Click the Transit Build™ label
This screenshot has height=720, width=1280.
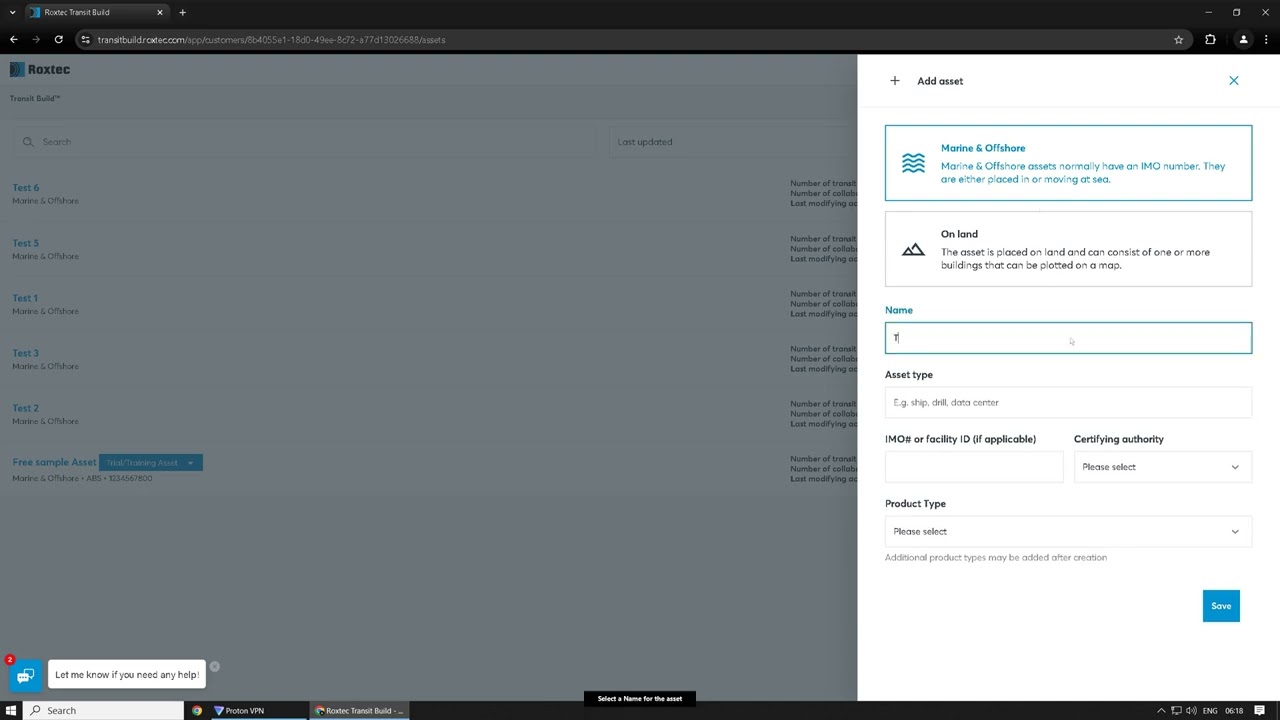pos(35,98)
